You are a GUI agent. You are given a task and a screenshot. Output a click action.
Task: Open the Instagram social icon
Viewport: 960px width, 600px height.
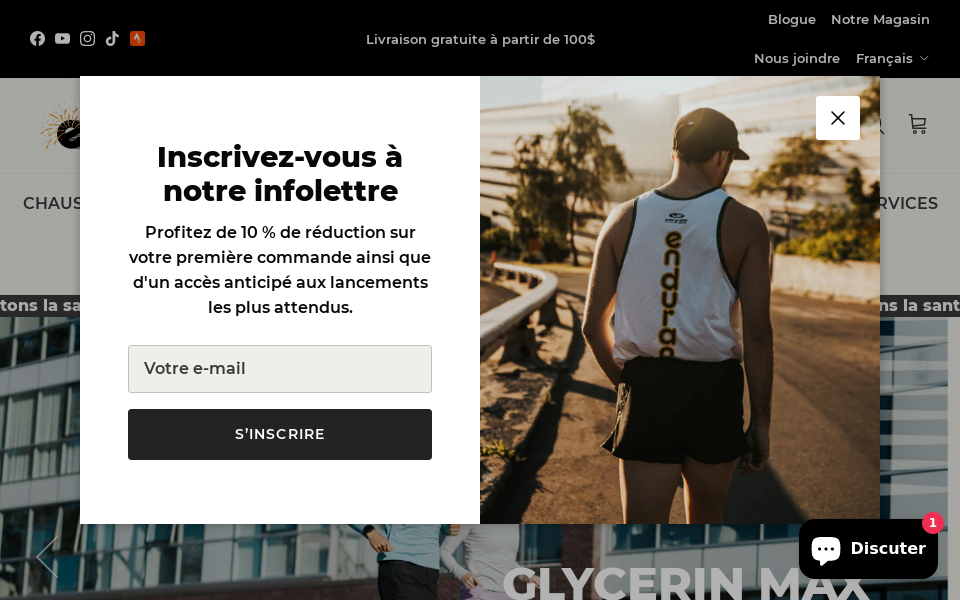tap(88, 39)
